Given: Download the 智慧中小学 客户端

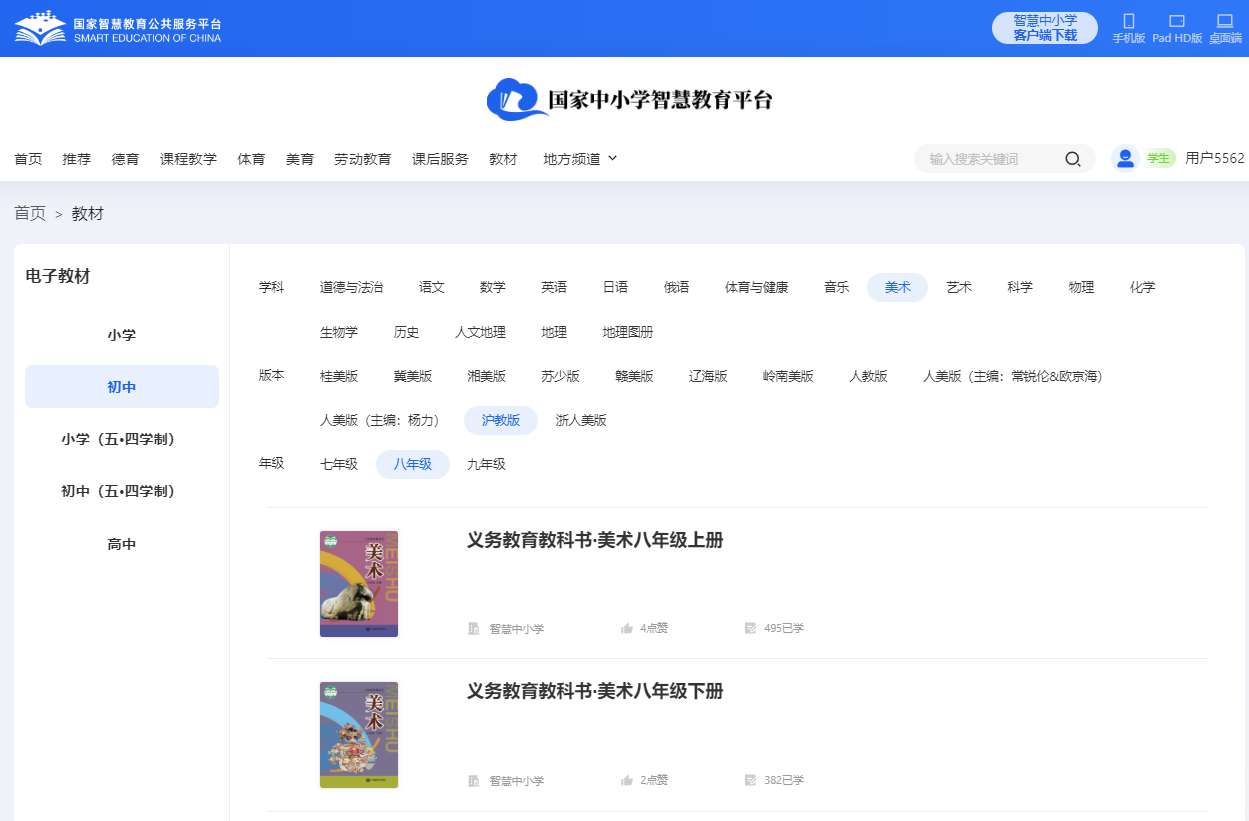Looking at the screenshot, I should pyautogui.click(x=1045, y=28).
